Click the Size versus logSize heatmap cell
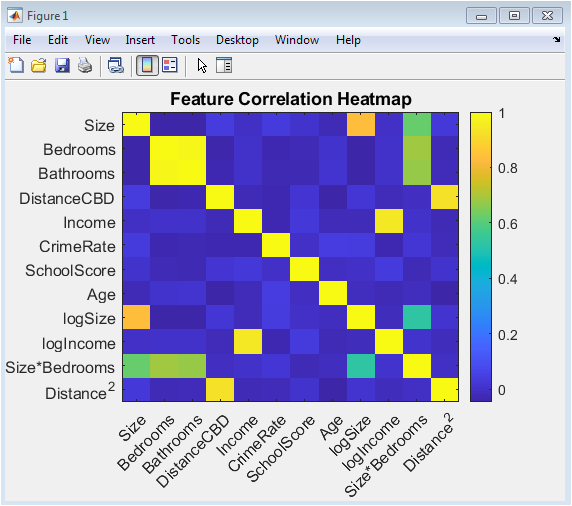Screen dimensions: 572x506 [361, 124]
